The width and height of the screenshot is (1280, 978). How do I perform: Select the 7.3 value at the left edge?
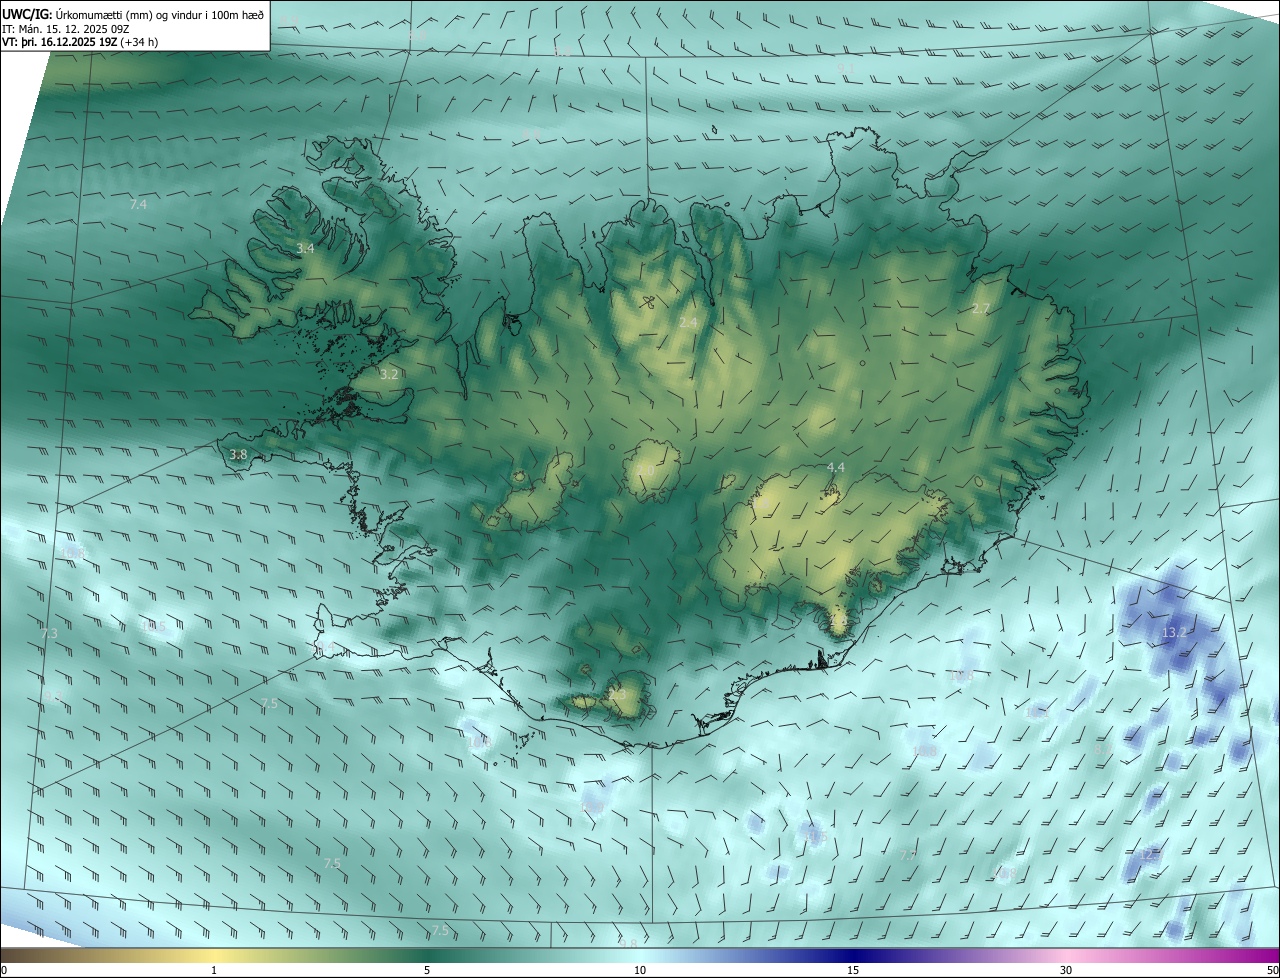point(49,633)
